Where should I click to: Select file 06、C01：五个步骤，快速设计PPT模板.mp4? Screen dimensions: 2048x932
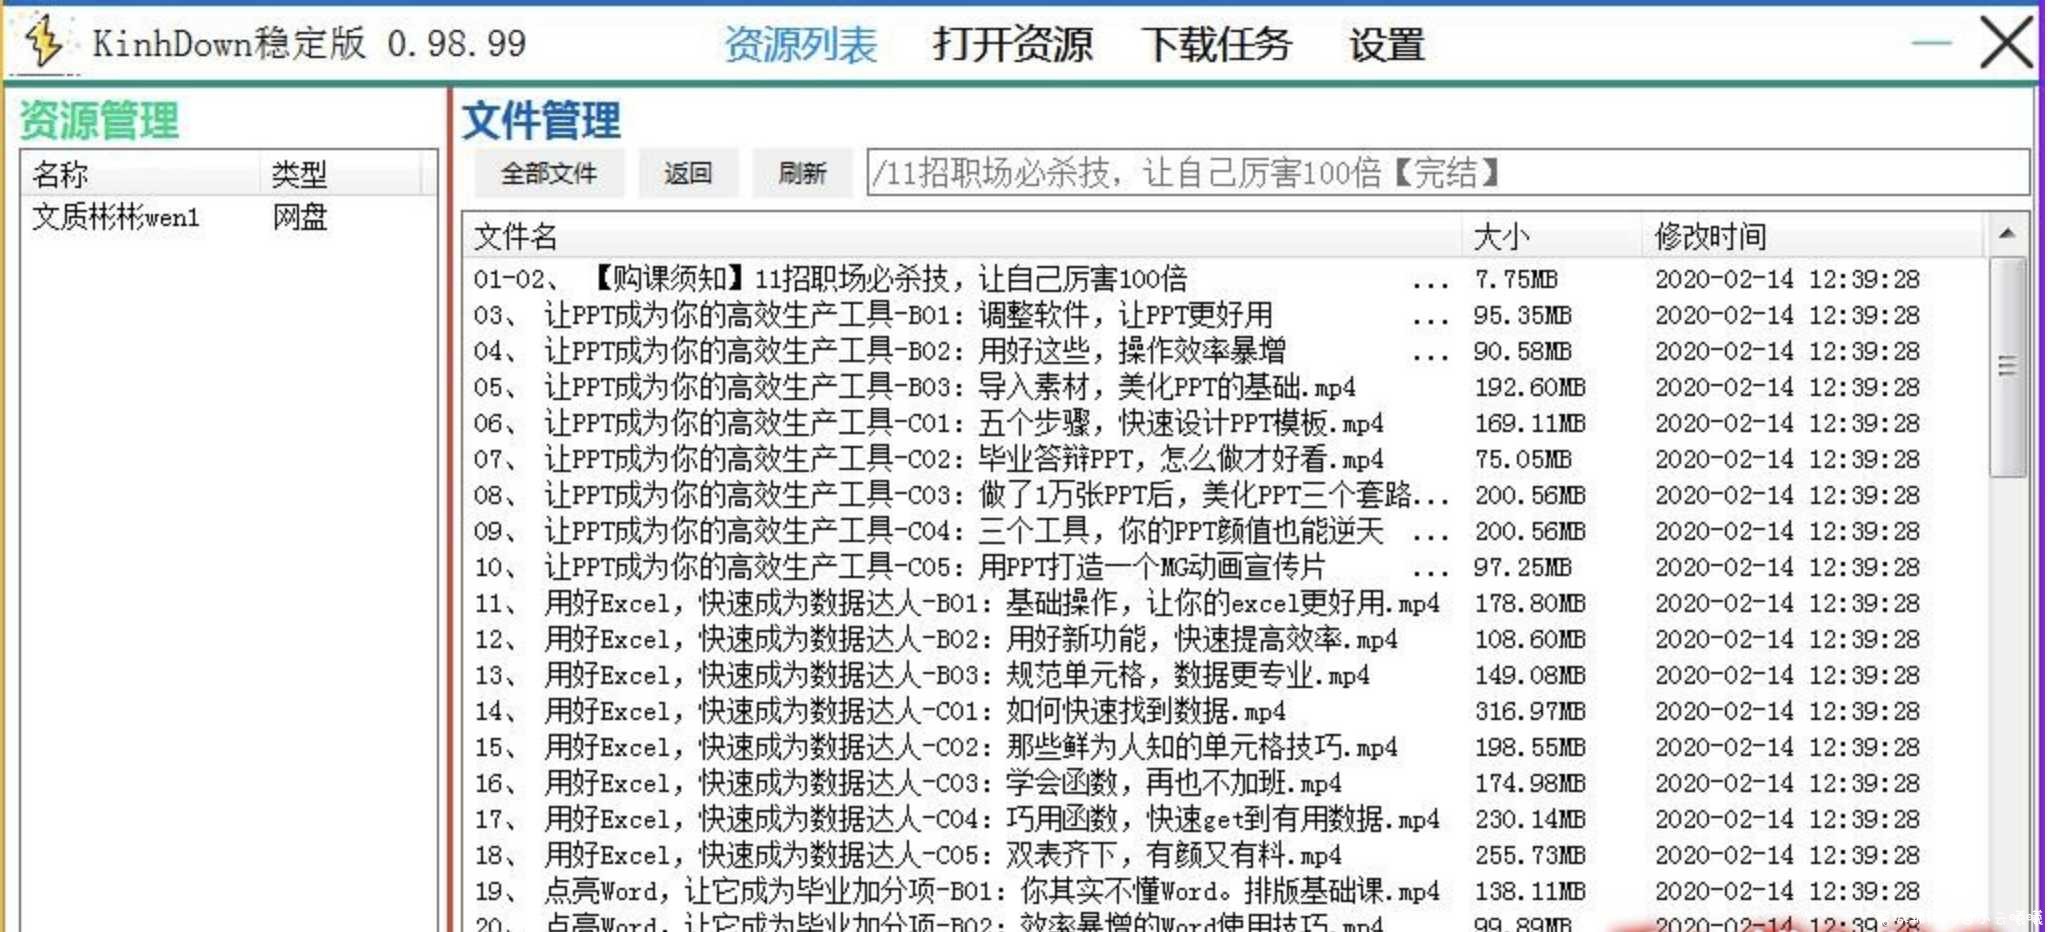[x=1225, y=423]
